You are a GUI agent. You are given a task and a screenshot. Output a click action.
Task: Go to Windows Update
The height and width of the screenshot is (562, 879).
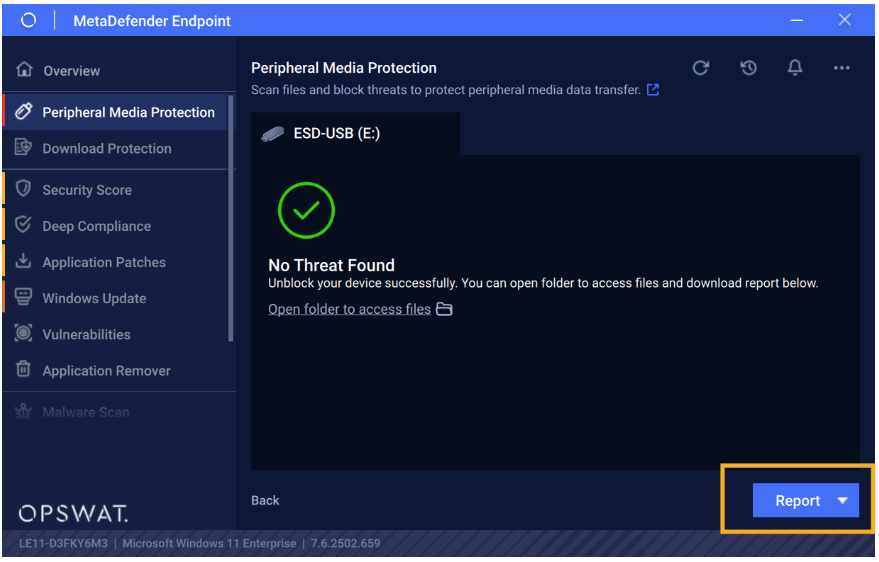point(115,299)
